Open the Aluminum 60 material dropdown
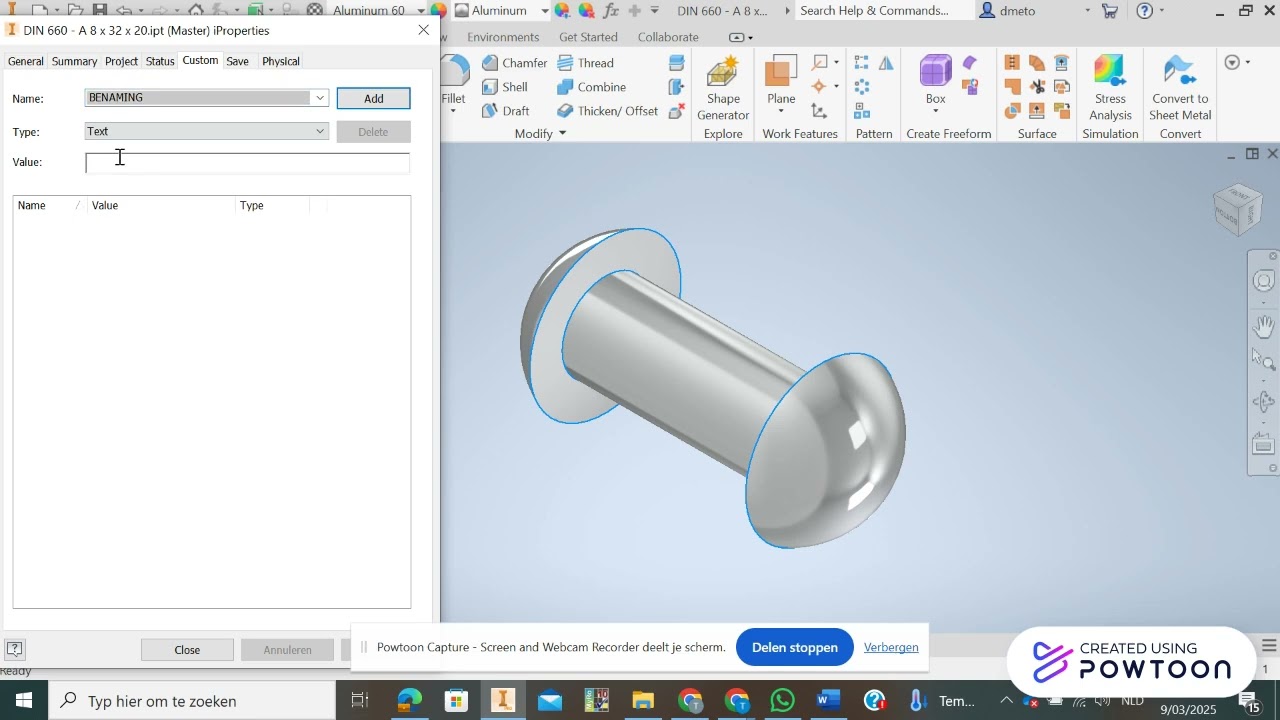1280x720 pixels. click(x=421, y=11)
